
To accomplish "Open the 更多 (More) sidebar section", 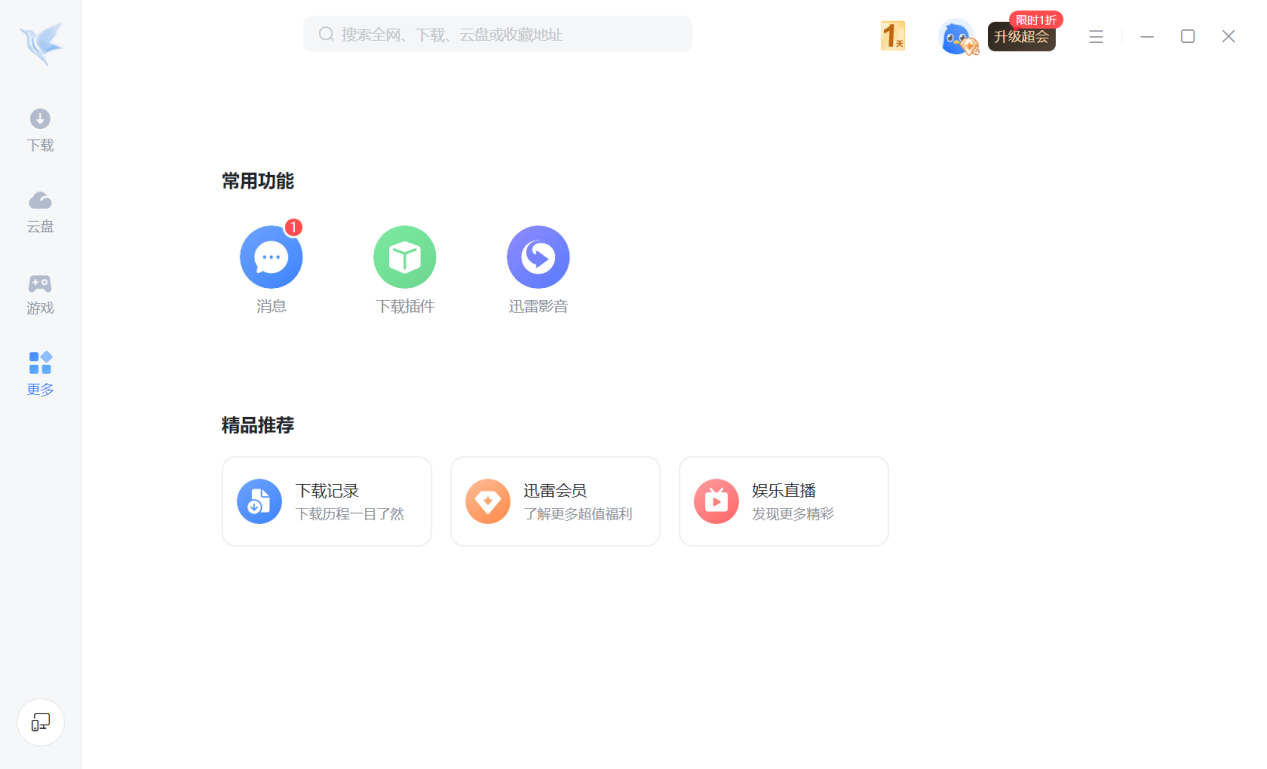I will (40, 374).
